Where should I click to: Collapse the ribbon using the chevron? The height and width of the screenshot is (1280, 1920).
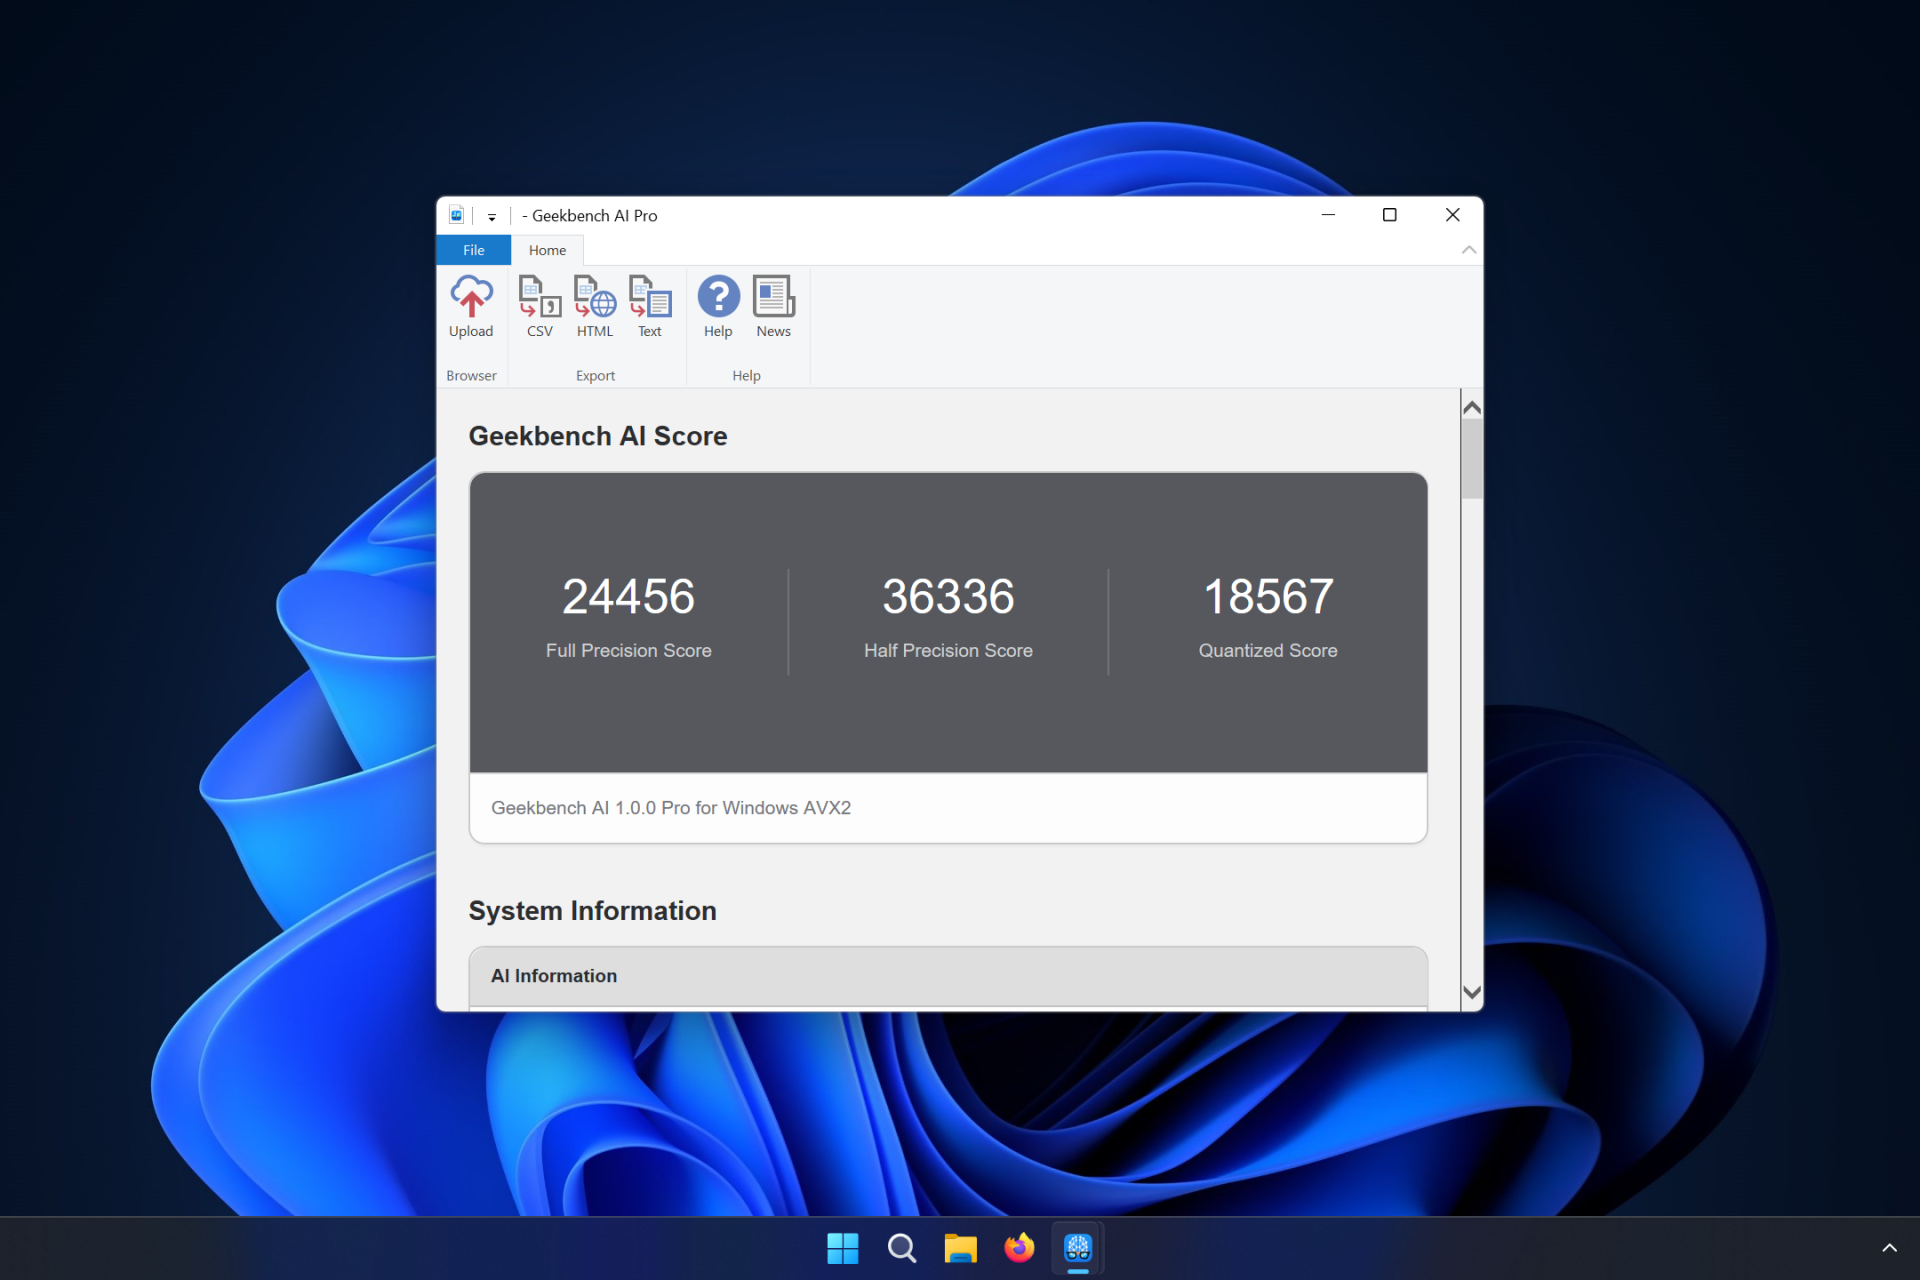click(x=1468, y=250)
